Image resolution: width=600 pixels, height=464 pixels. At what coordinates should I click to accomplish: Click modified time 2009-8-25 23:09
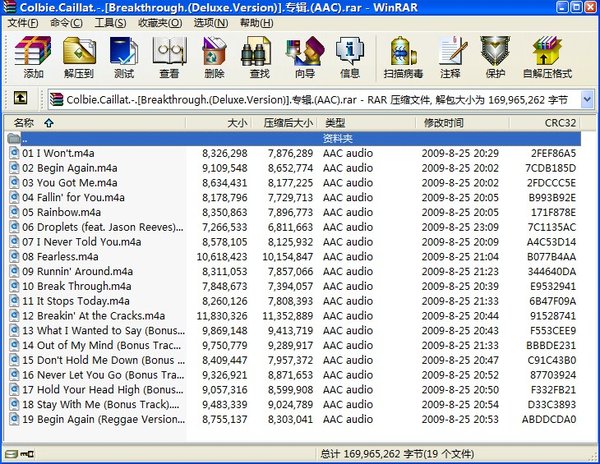[x=460, y=227]
